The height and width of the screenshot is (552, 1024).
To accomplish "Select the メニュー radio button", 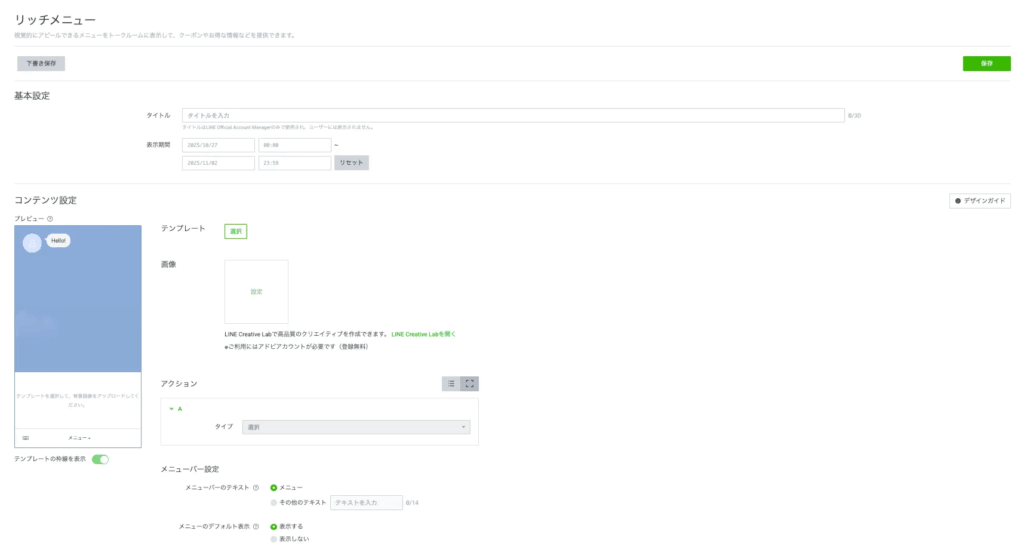I will (274, 487).
